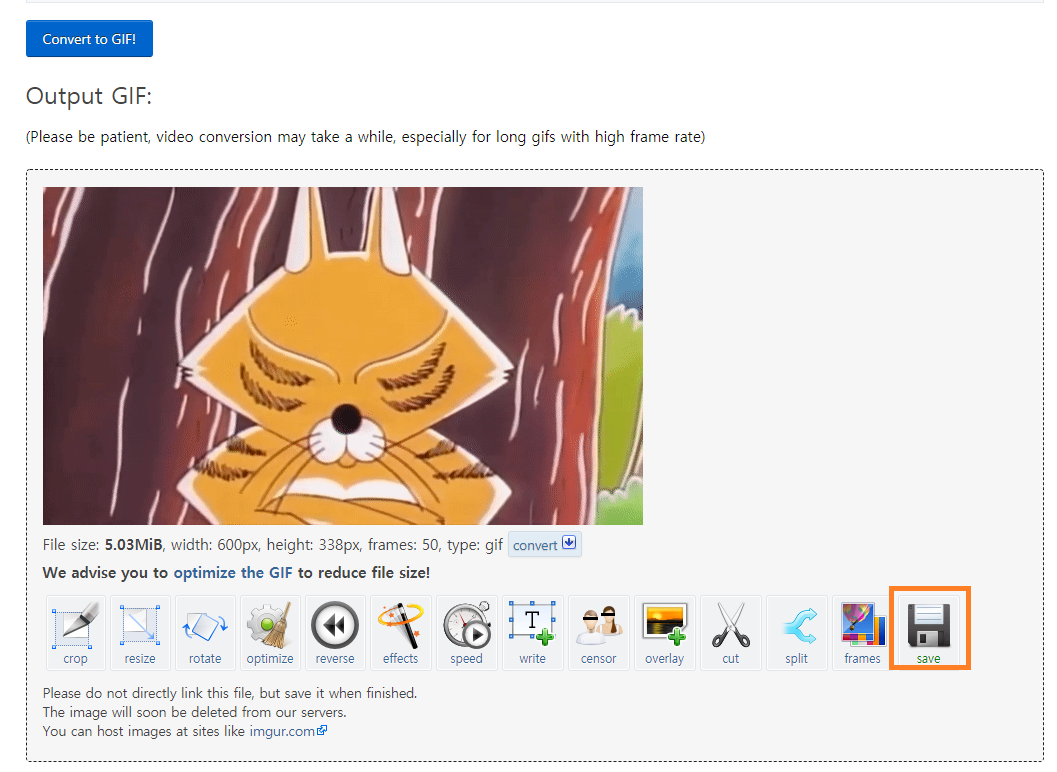Follow the 'optimize the GIF' link
This screenshot has height=772, width=1057.
[233, 572]
